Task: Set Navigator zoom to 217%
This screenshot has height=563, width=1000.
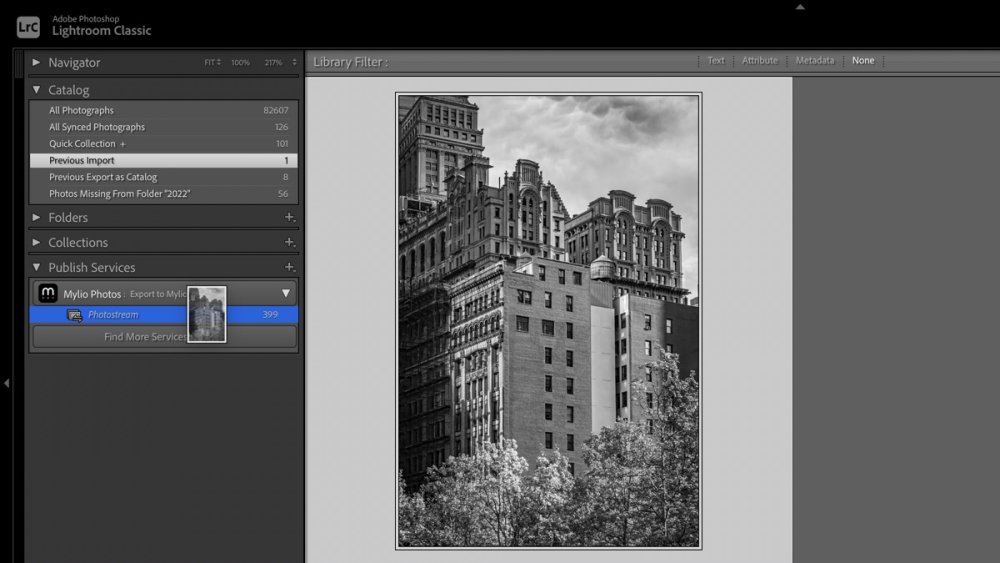Action: pos(273,63)
